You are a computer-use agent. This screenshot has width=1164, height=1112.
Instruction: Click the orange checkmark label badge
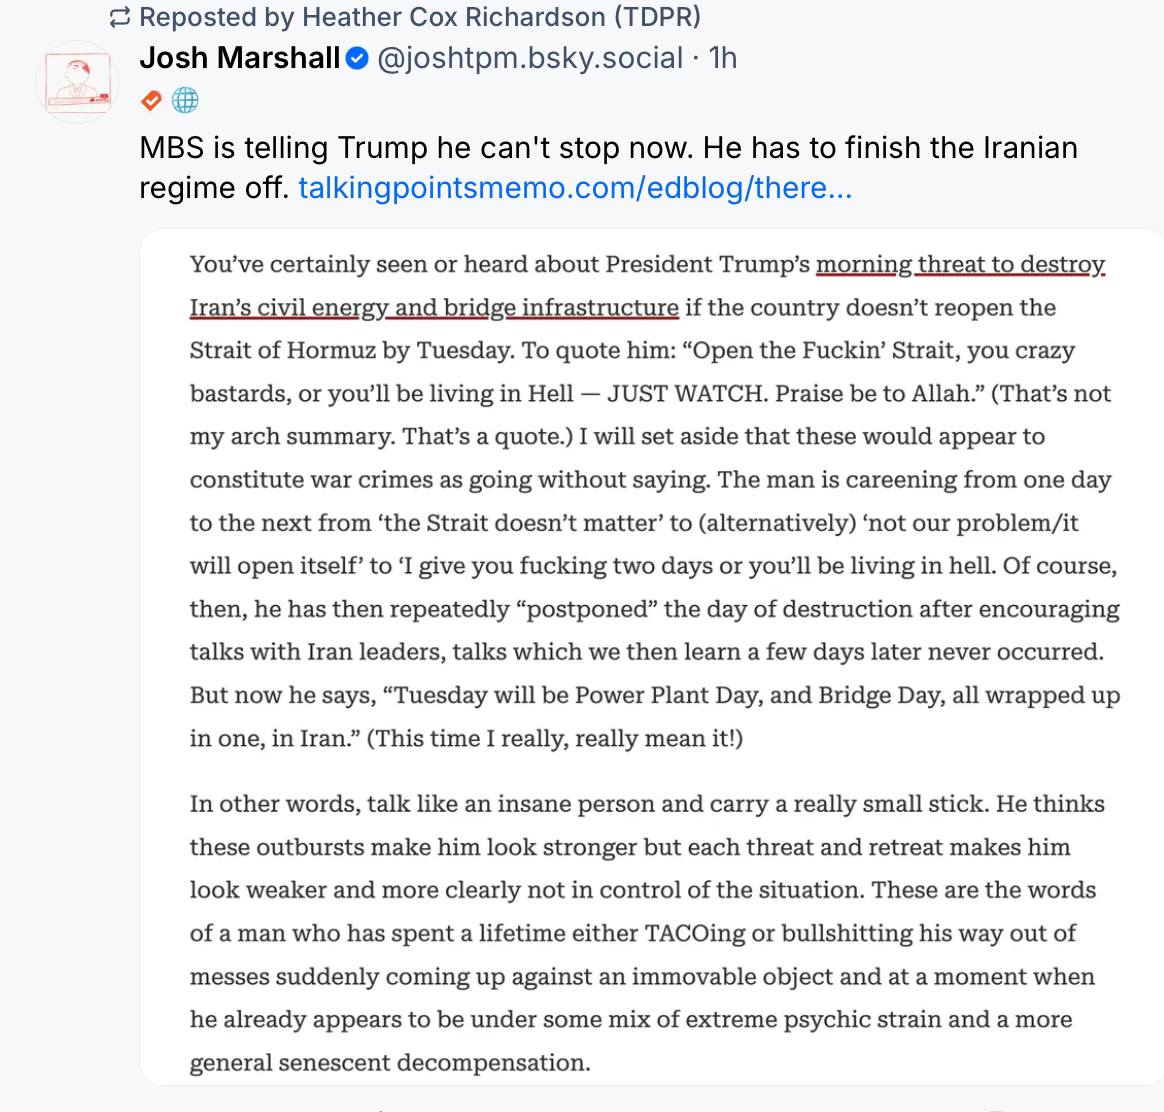(x=151, y=100)
